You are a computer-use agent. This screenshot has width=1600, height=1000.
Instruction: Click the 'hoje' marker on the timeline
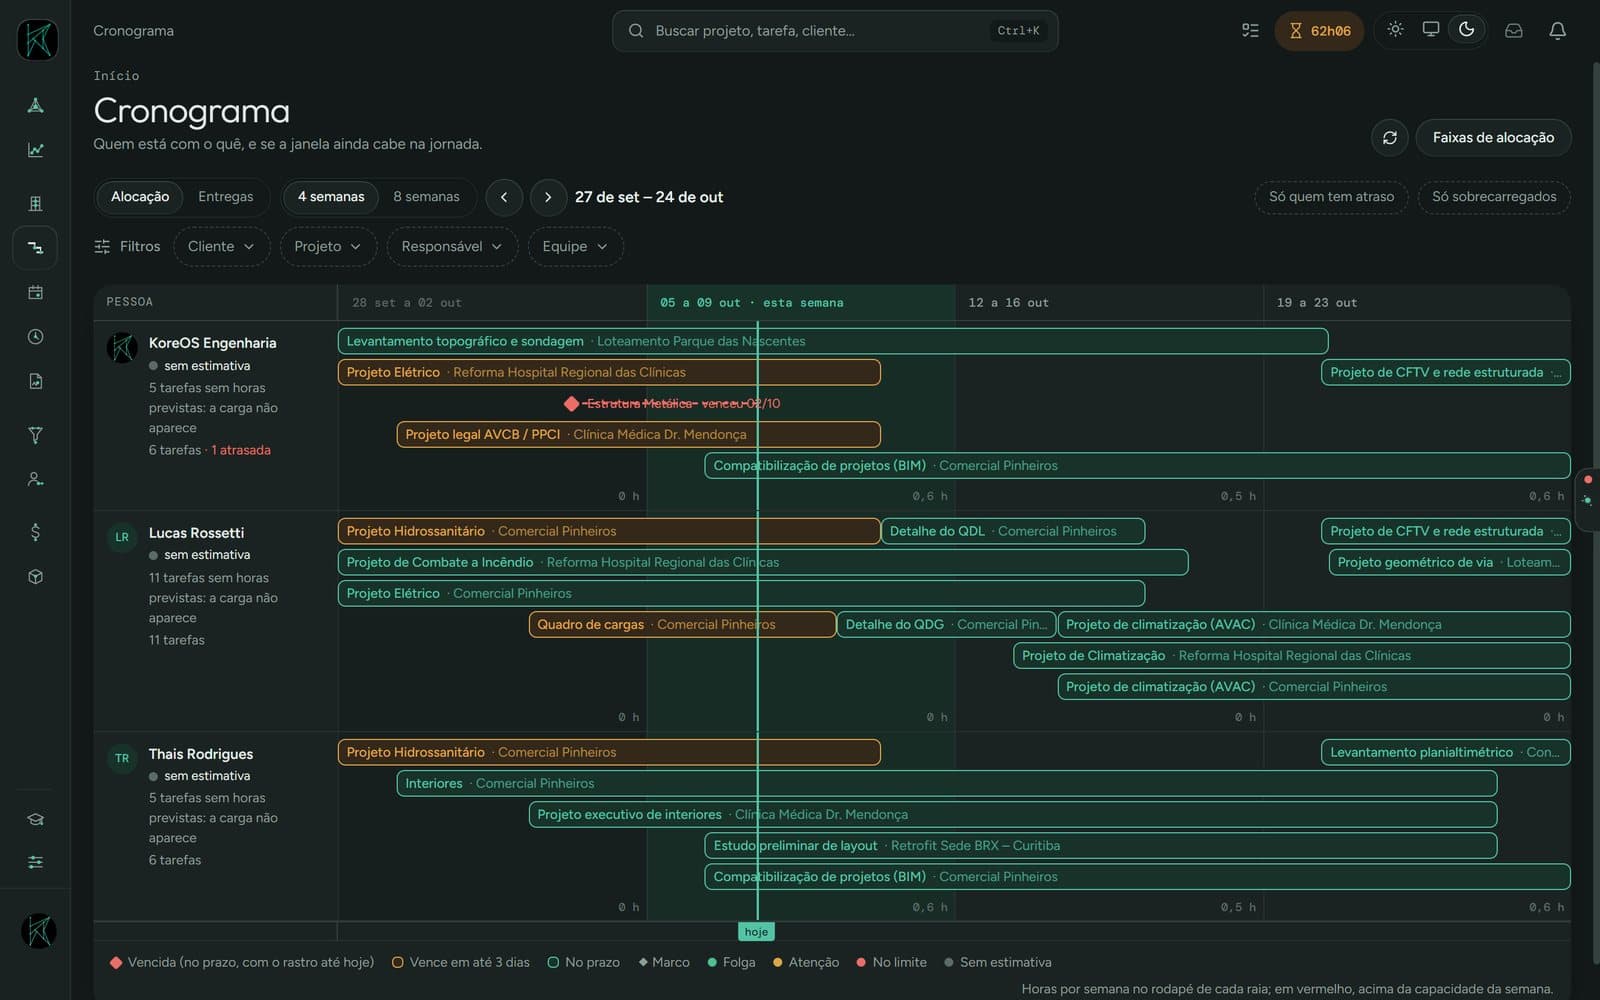(757, 932)
